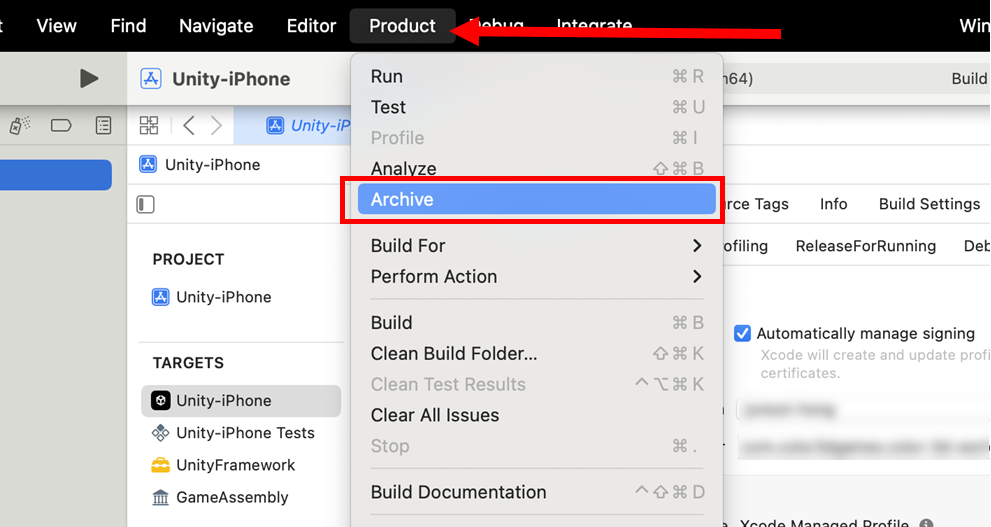Click the UnityFramework toolbox icon

pyautogui.click(x=161, y=465)
